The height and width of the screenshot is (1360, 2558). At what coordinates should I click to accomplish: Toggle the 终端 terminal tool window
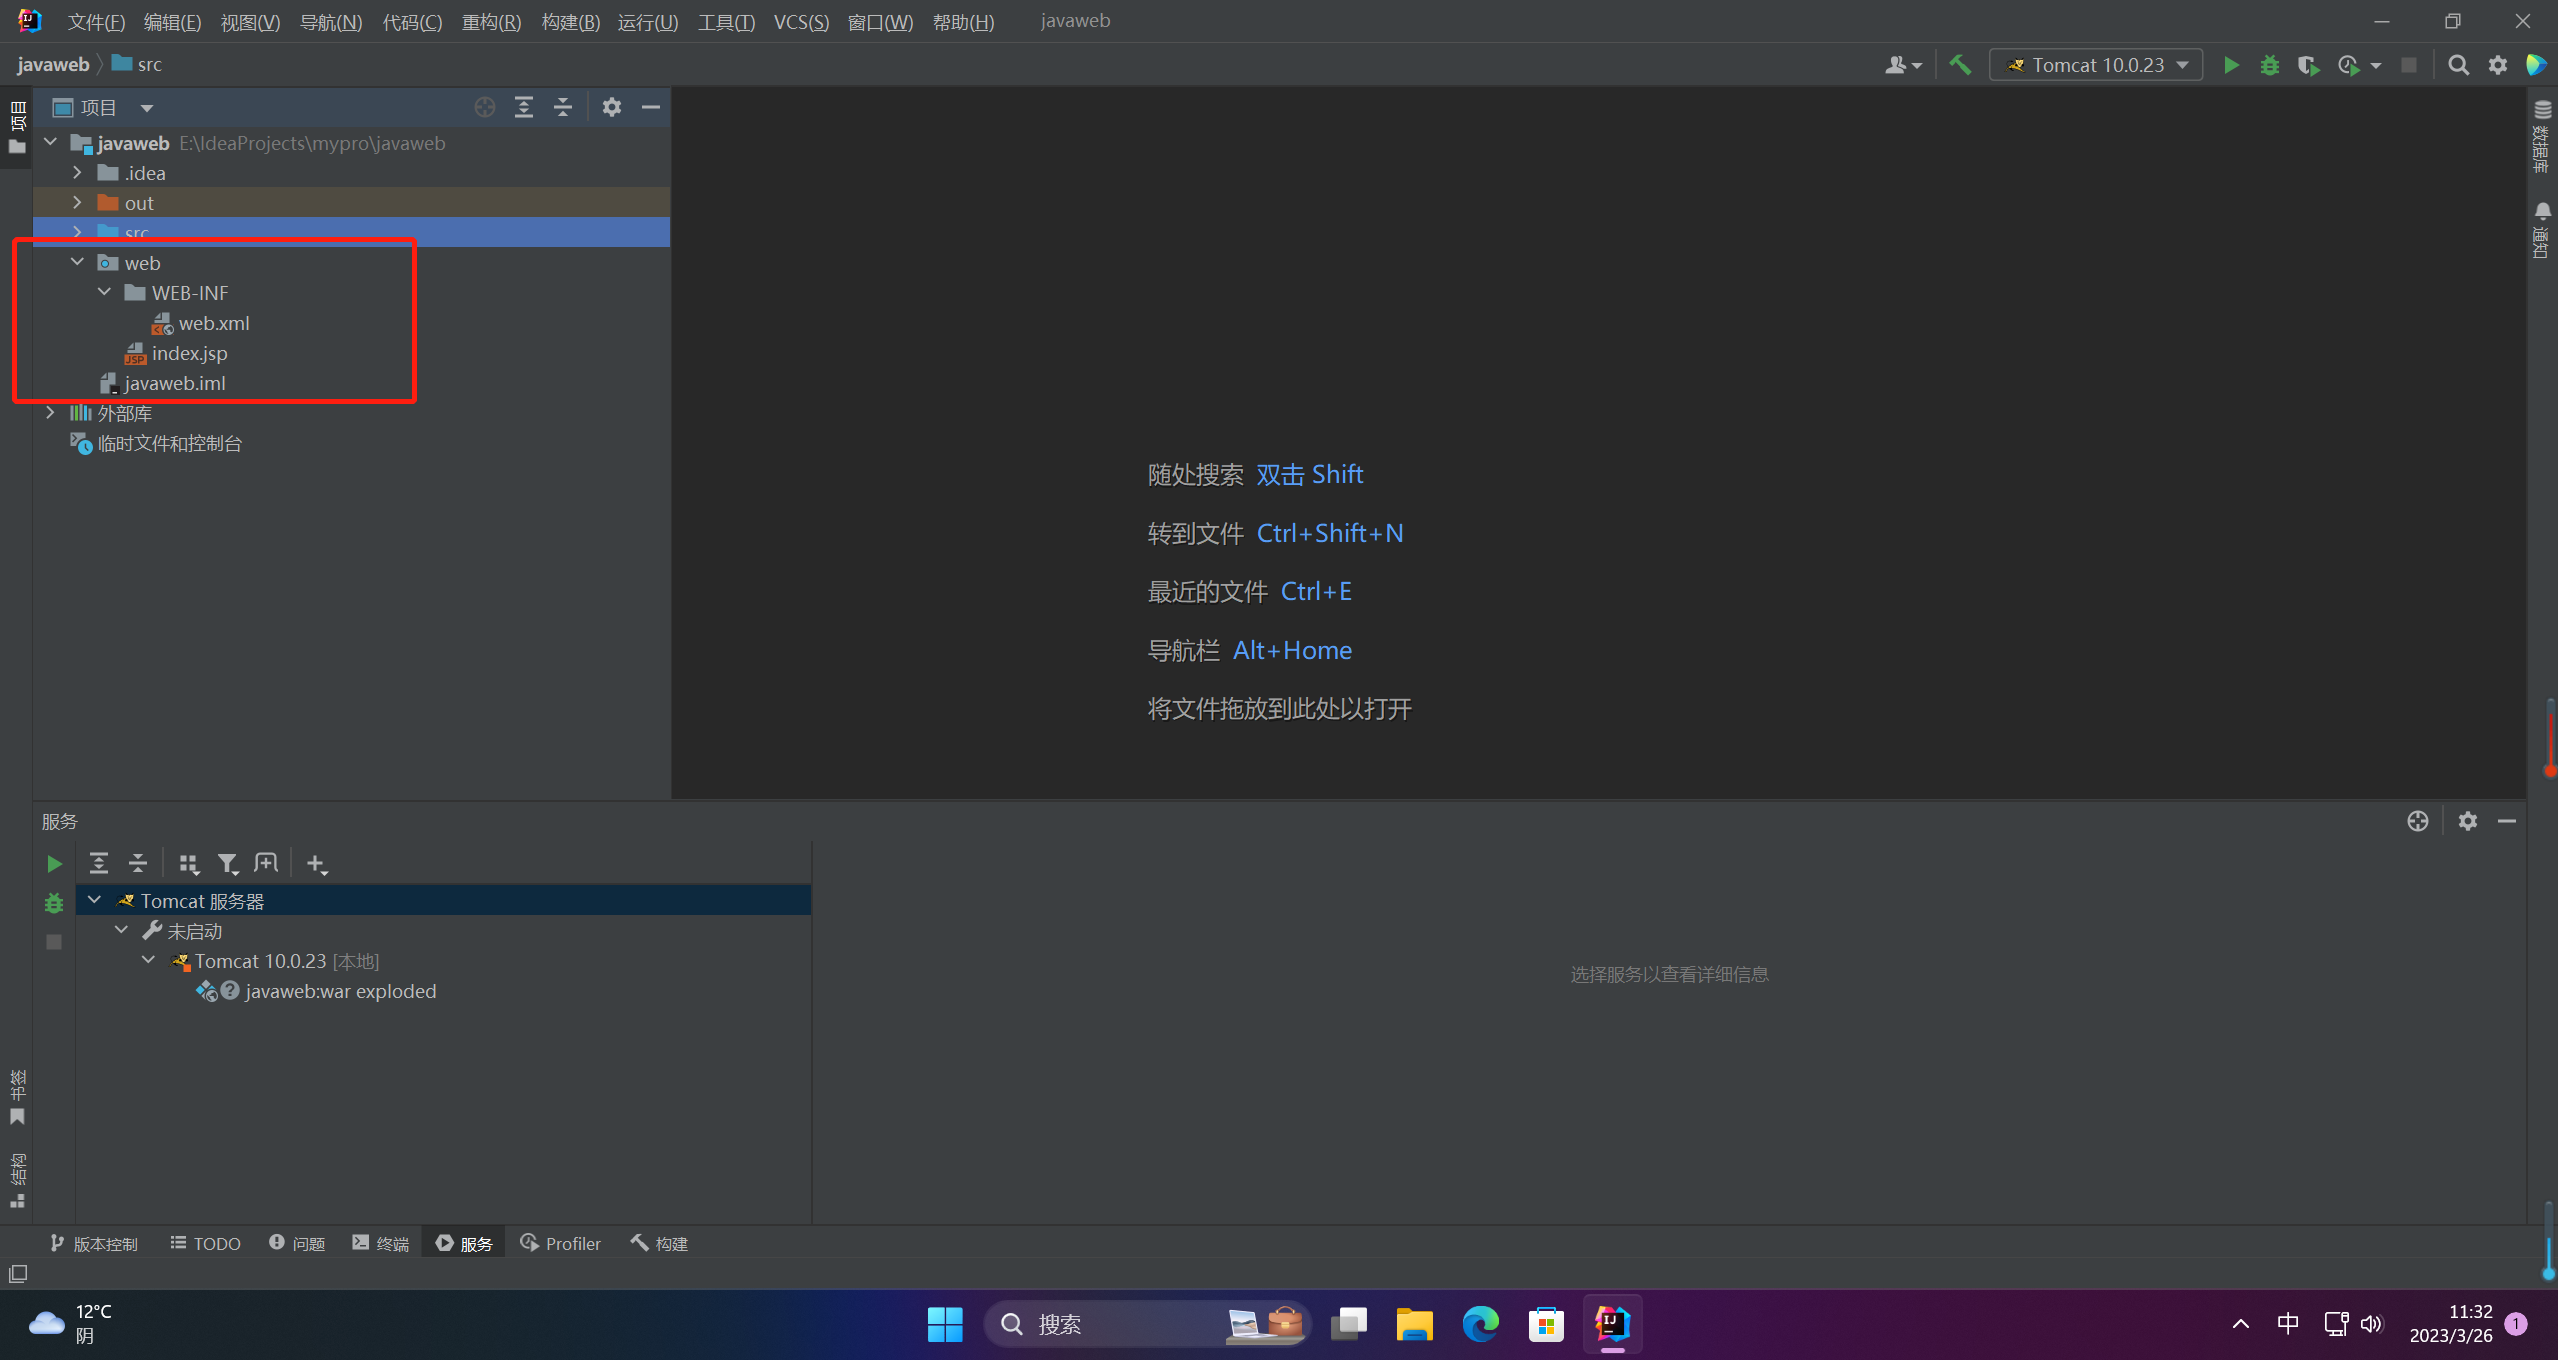point(381,1243)
